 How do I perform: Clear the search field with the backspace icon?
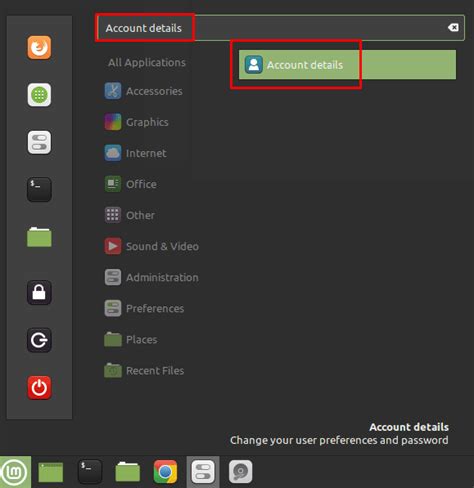pos(453,27)
